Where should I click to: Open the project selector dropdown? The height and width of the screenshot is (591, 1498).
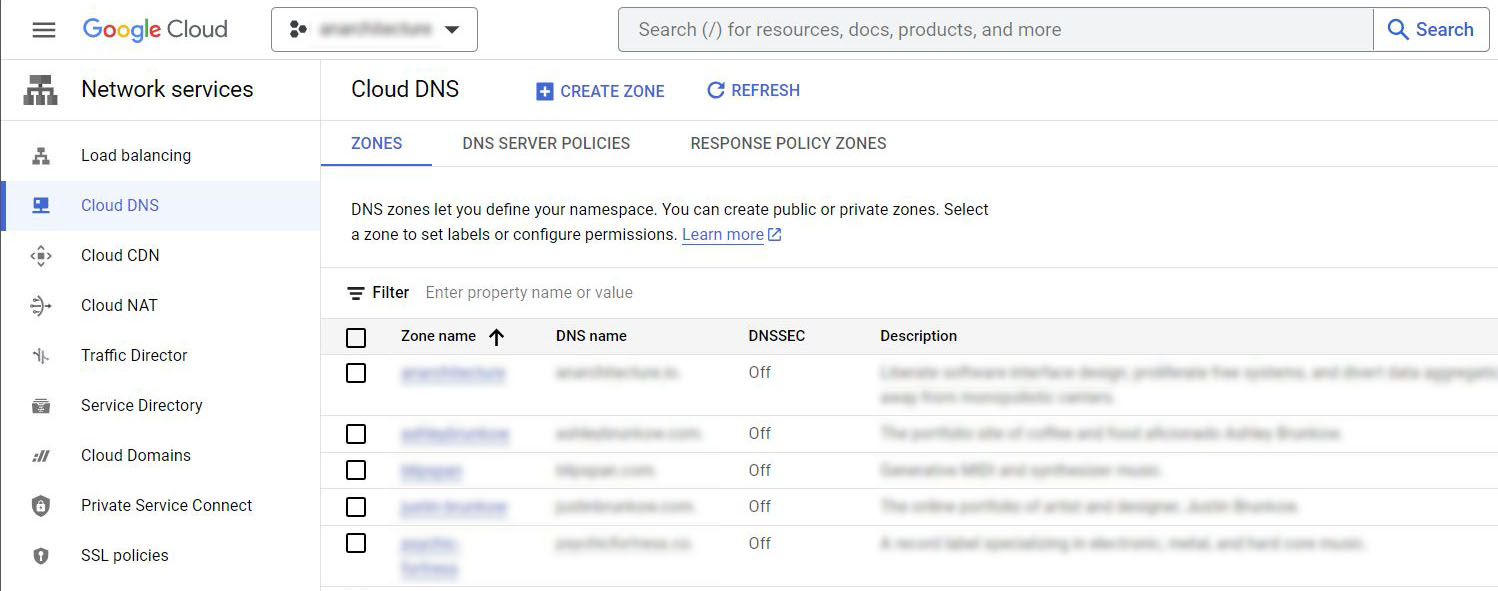pyautogui.click(x=374, y=30)
